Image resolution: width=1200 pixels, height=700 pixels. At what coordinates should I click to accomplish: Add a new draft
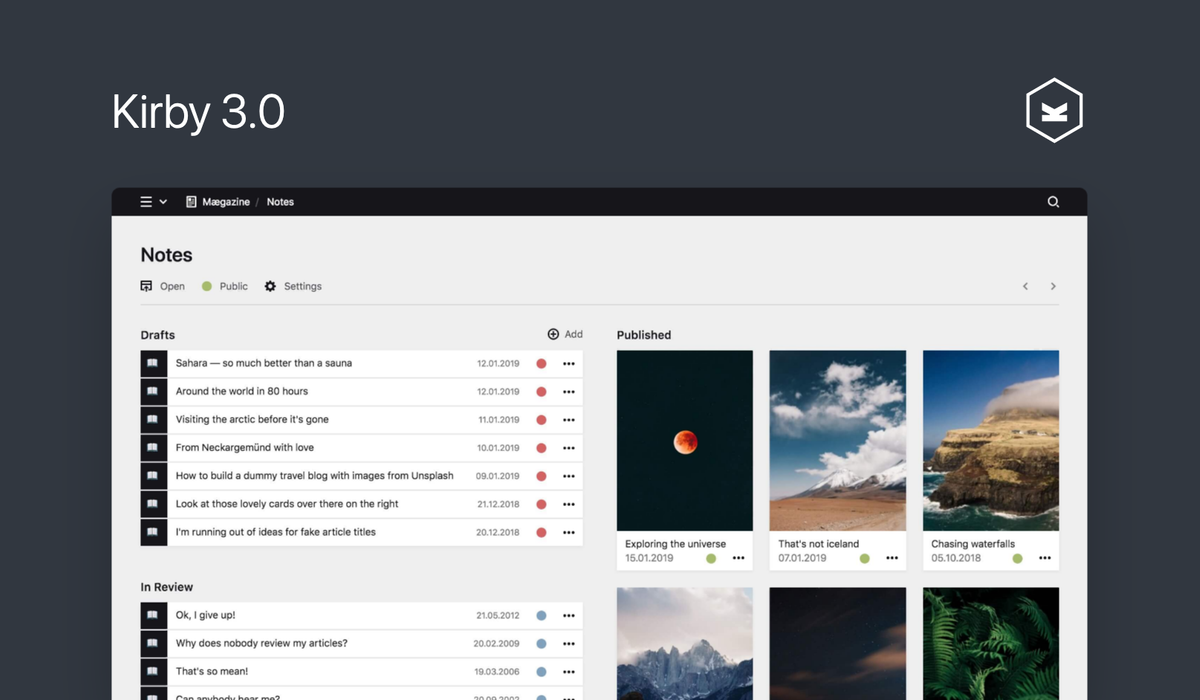click(565, 334)
